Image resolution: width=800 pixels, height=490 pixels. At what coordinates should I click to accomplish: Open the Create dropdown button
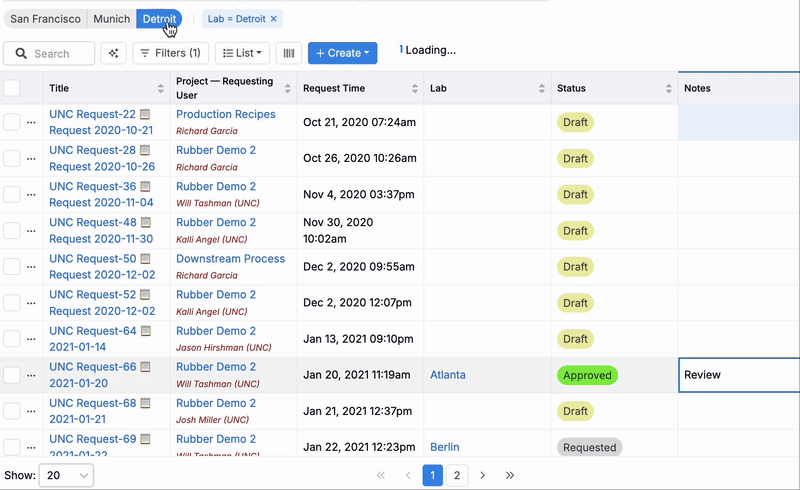[342, 53]
